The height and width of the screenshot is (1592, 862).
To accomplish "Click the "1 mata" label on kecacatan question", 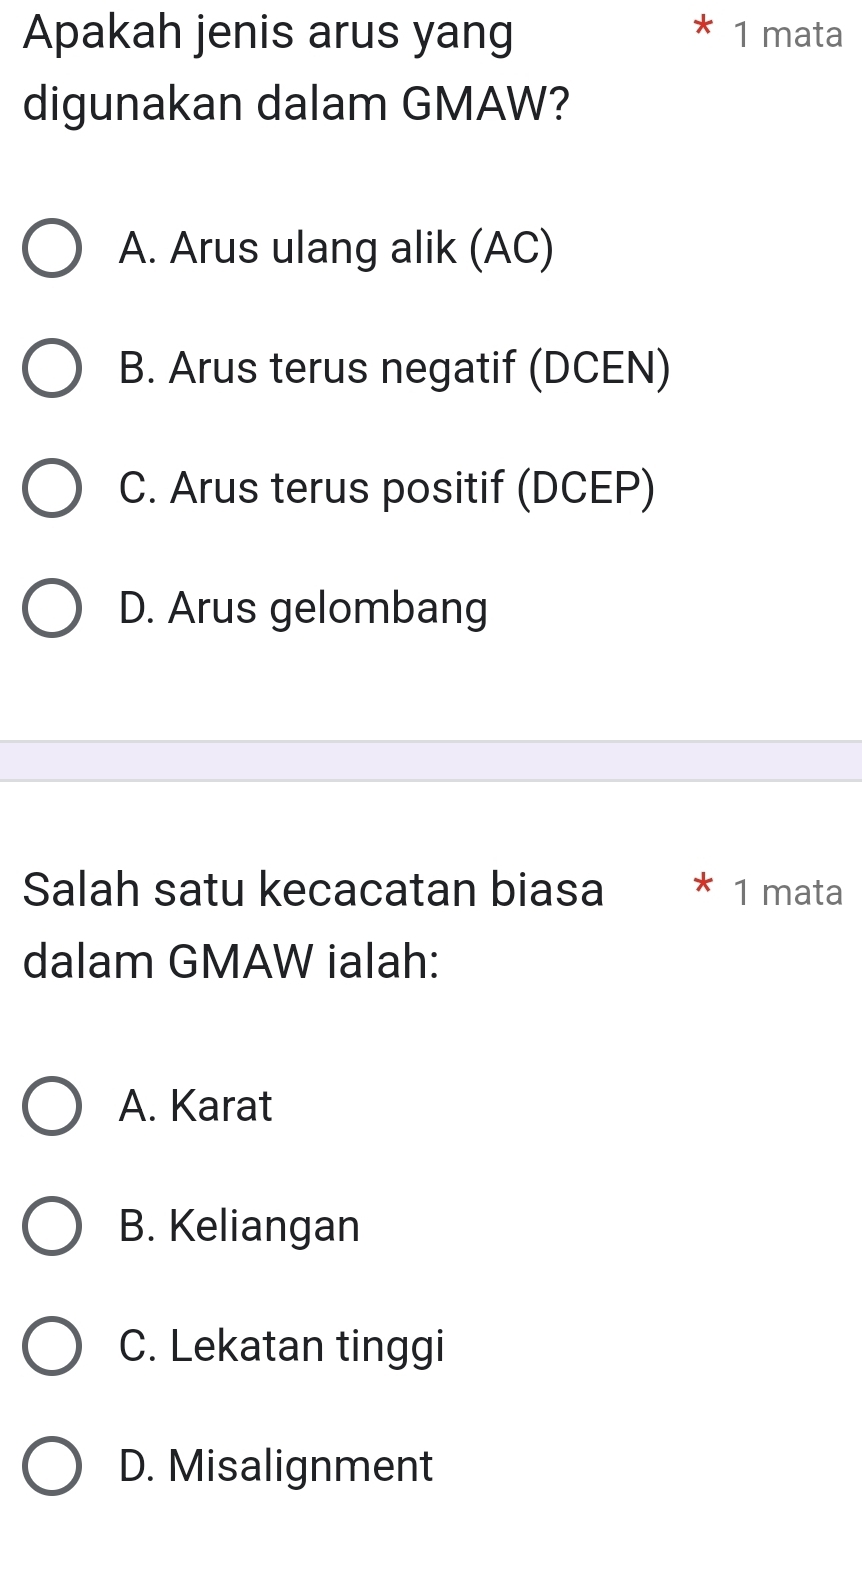I will click(x=787, y=892).
